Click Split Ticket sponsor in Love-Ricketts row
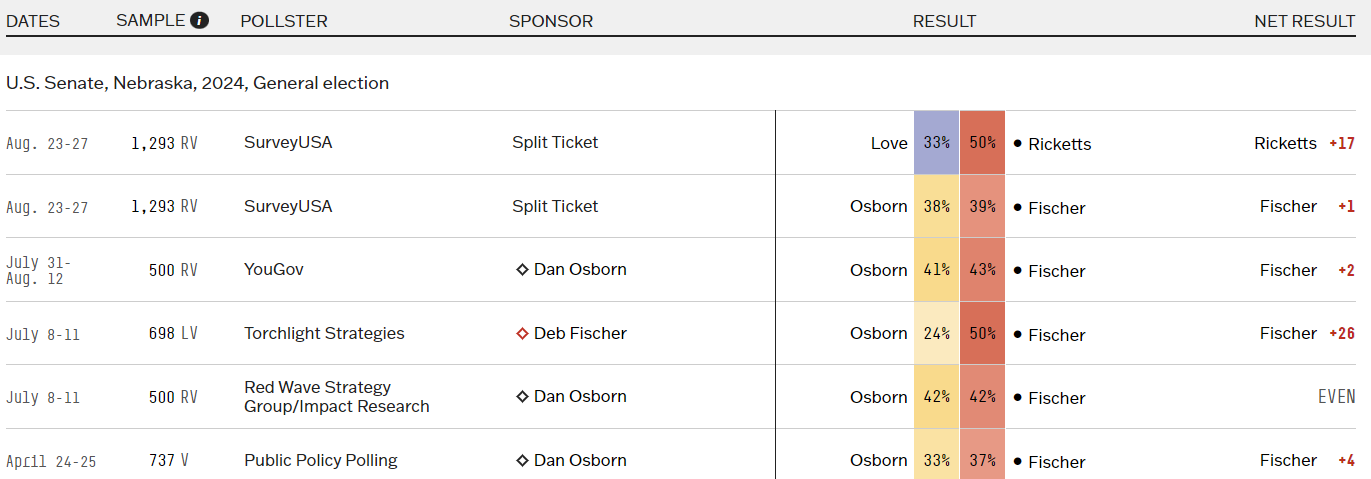The height and width of the screenshot is (479, 1371). (555, 142)
